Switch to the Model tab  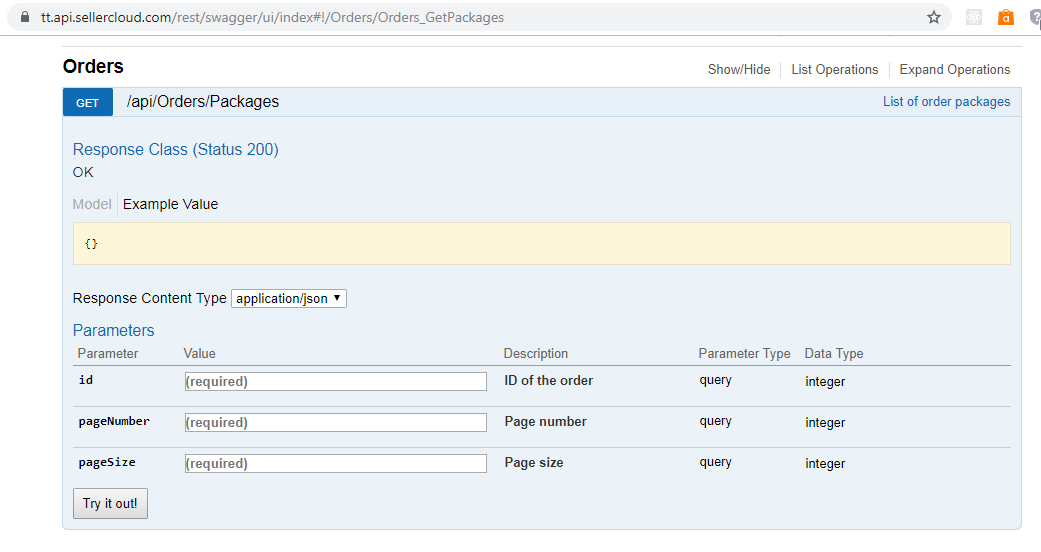[x=92, y=204]
